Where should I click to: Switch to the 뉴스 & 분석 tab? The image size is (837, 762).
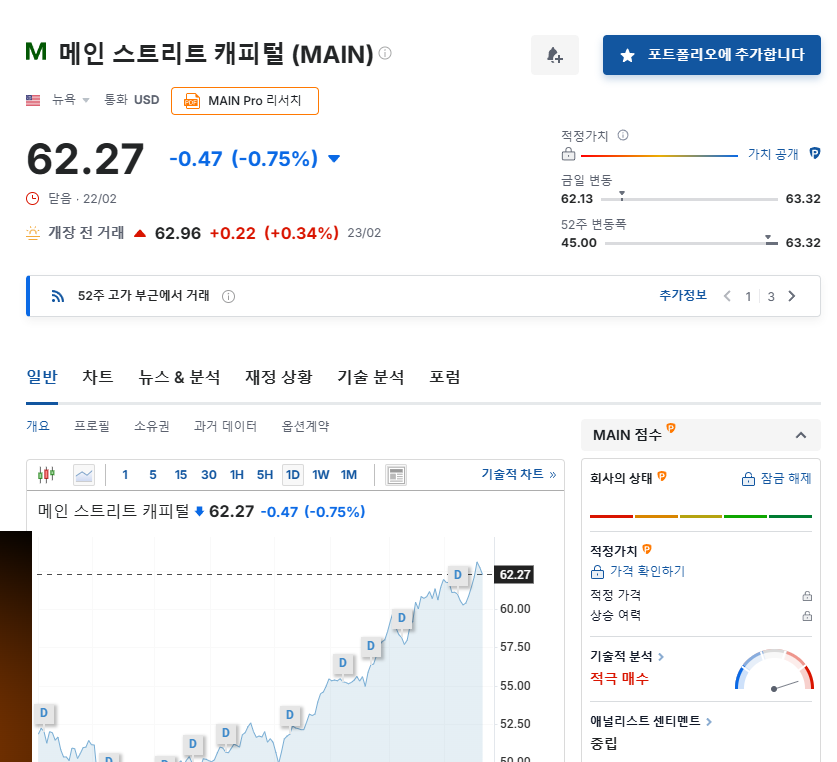click(x=179, y=377)
